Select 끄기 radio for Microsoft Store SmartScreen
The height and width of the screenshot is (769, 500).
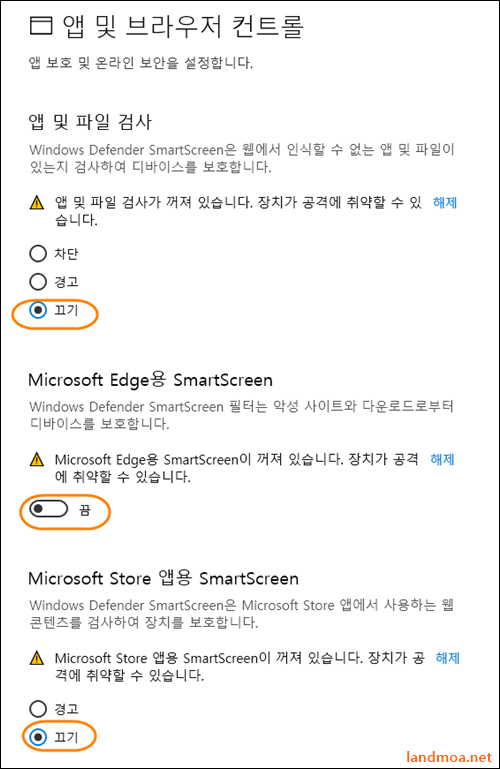[38, 737]
